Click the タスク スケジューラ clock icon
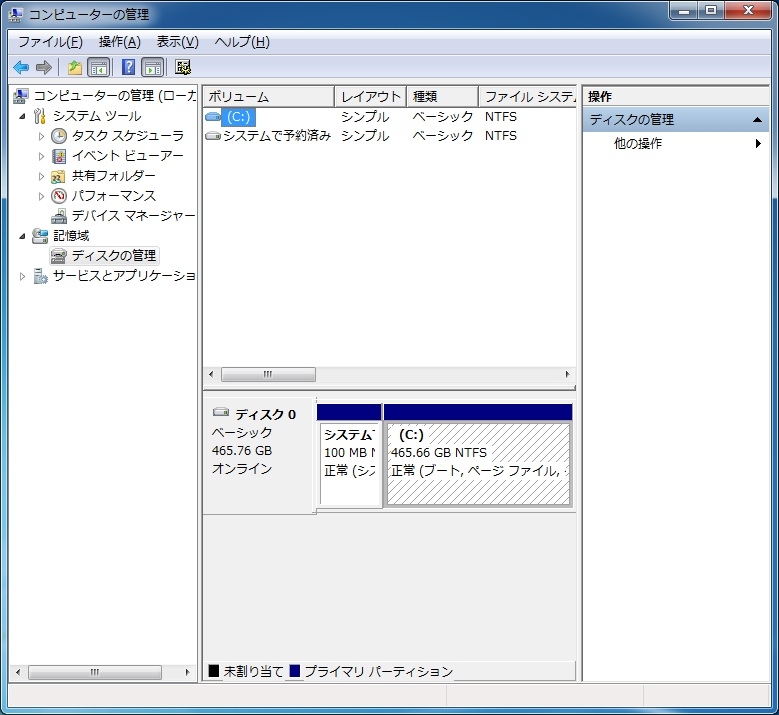 click(59, 136)
